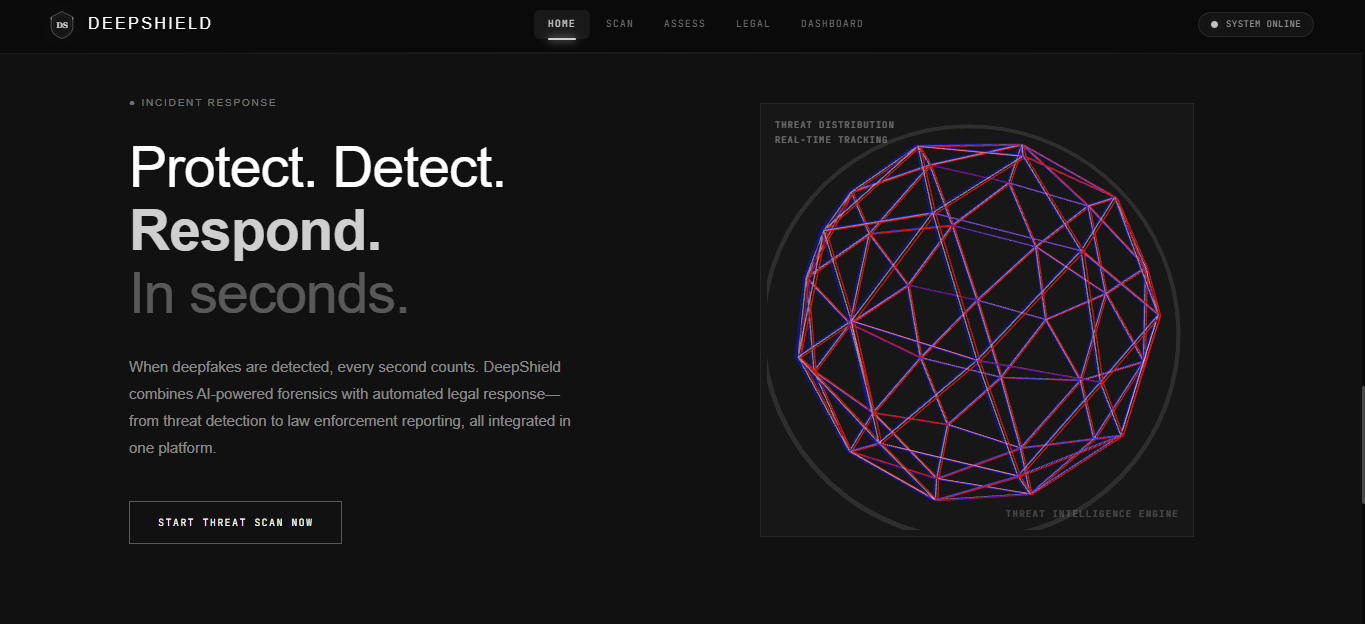Click the THREAT DISTRIBUTION label
Image resolution: width=1365 pixels, height=624 pixels.
(834, 125)
